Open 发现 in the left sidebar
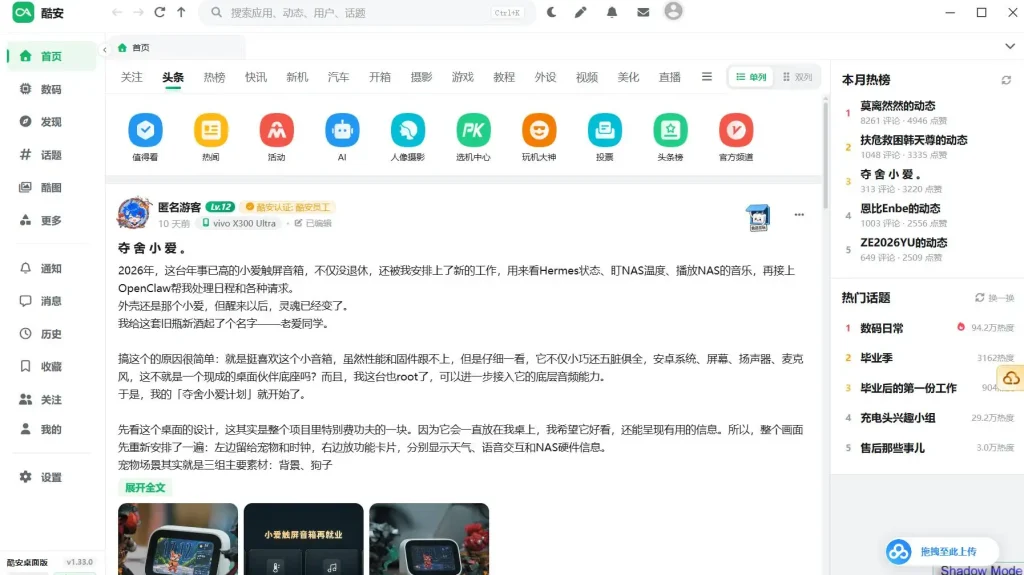The width and height of the screenshot is (1024, 575). [51, 122]
